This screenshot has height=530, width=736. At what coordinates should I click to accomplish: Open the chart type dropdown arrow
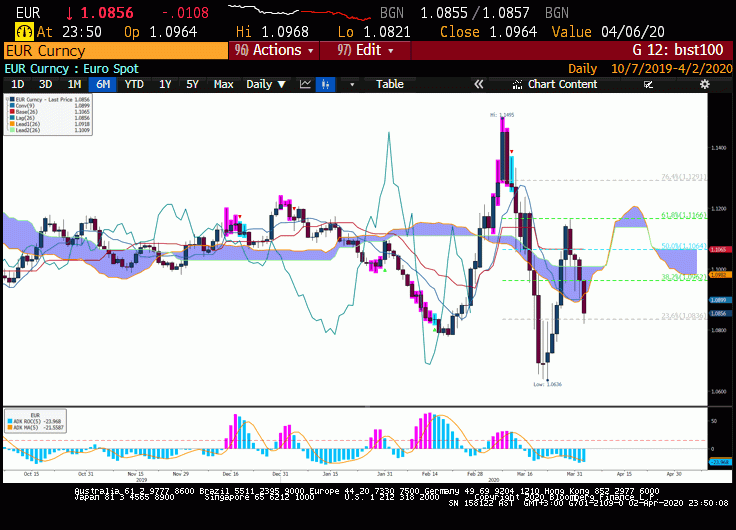[x=352, y=84]
